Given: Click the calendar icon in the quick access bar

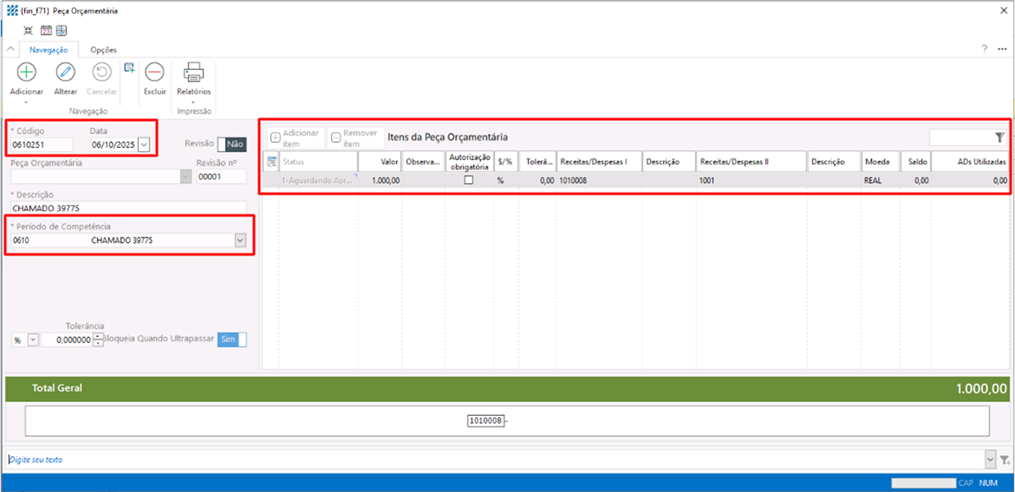Looking at the screenshot, I should pyautogui.click(x=46, y=31).
